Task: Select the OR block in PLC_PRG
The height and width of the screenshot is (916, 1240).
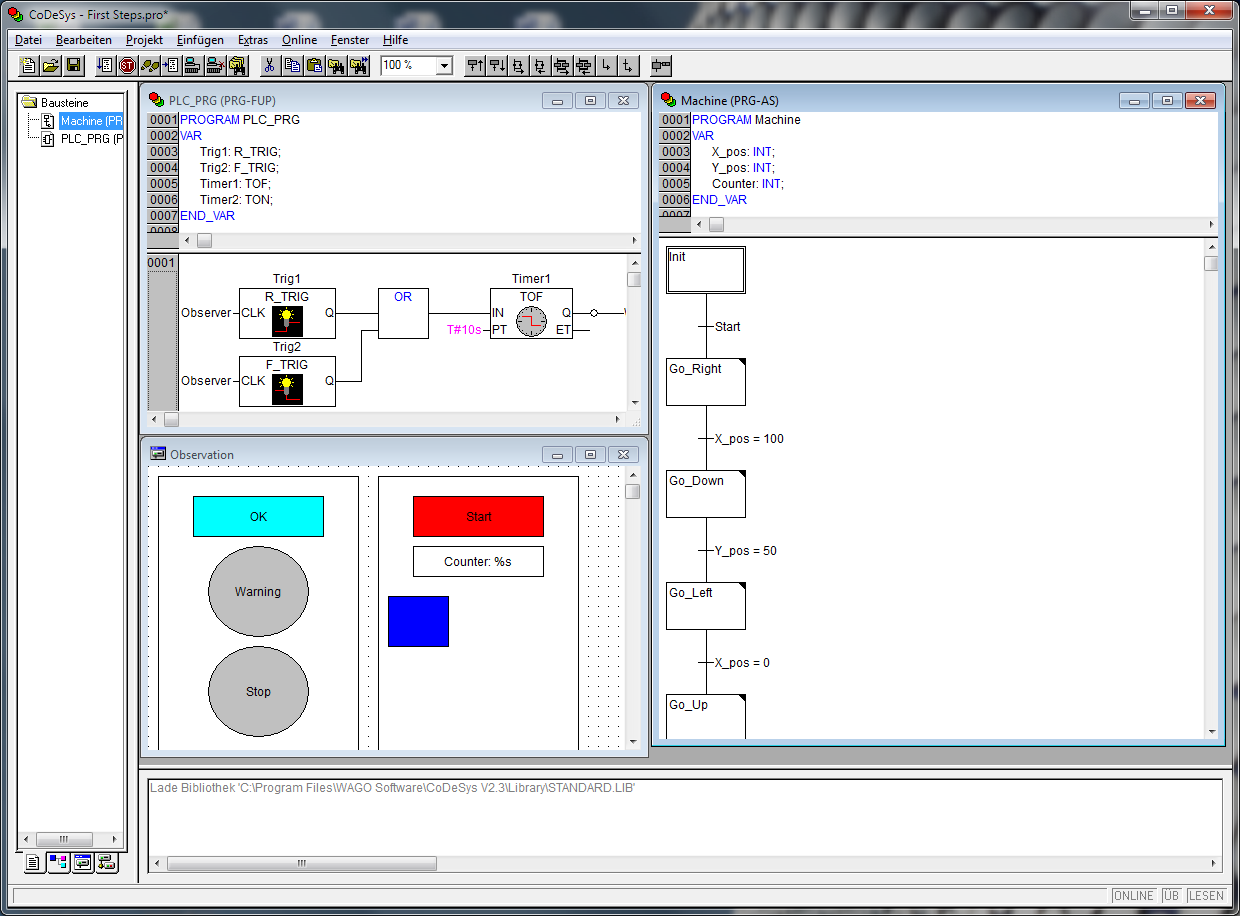Action: pos(403,313)
